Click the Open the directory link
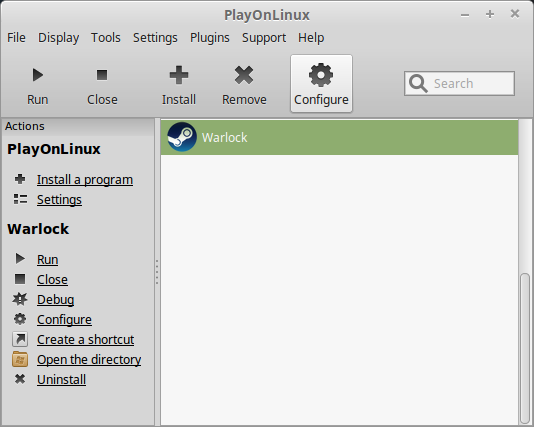Screen dimensions: 534x427 point(89,360)
